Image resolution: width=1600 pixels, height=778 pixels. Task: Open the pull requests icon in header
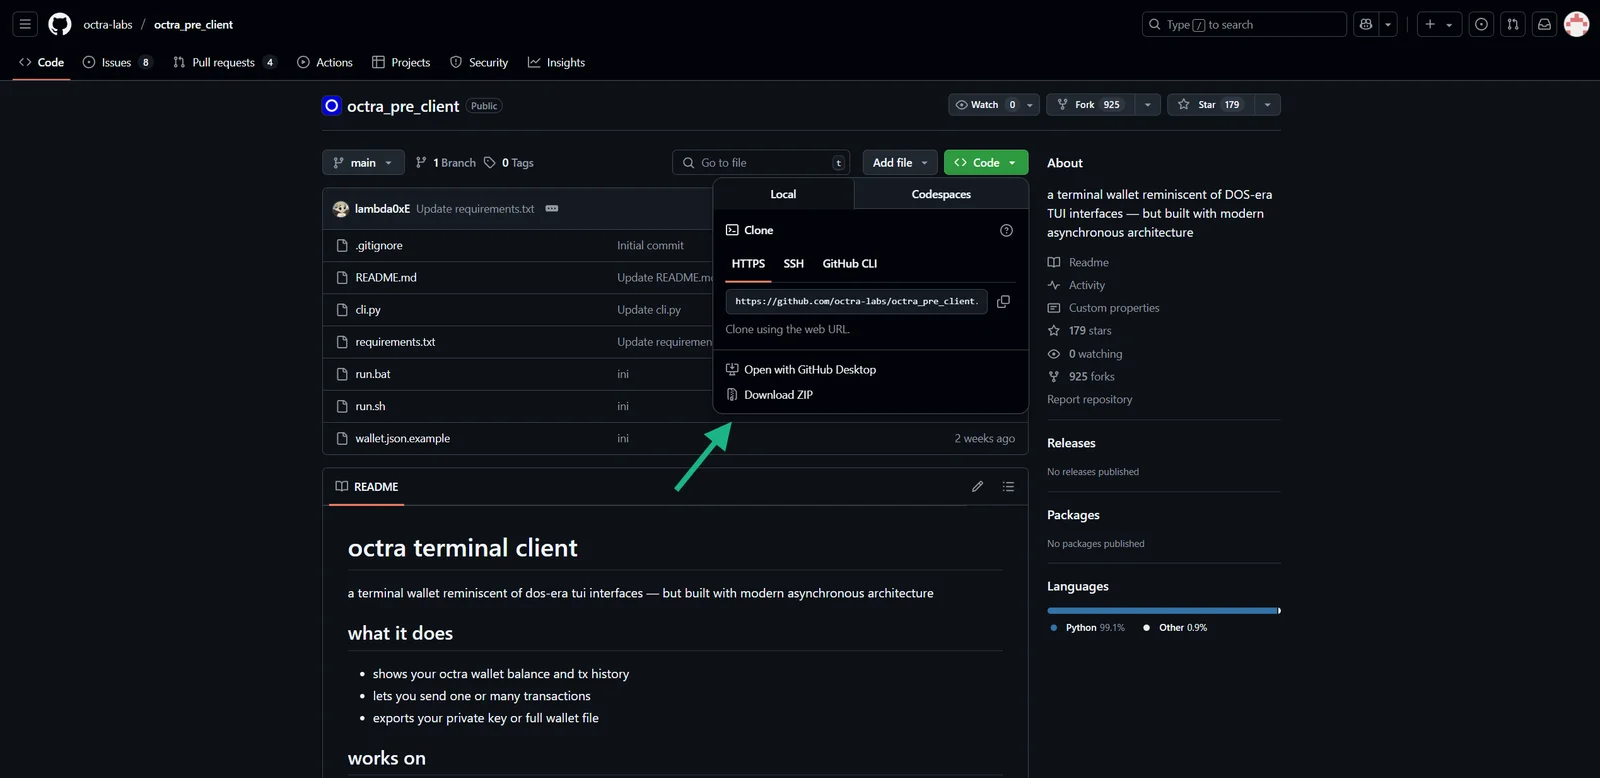click(x=1513, y=24)
